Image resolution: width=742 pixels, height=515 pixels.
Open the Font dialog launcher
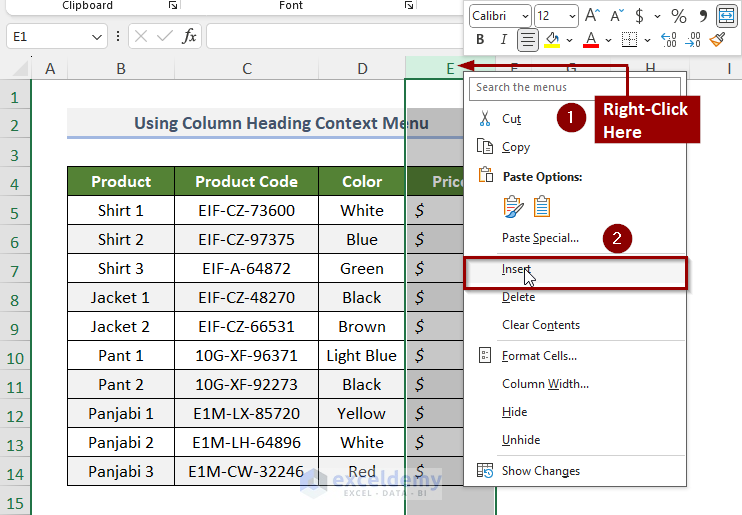409,6
